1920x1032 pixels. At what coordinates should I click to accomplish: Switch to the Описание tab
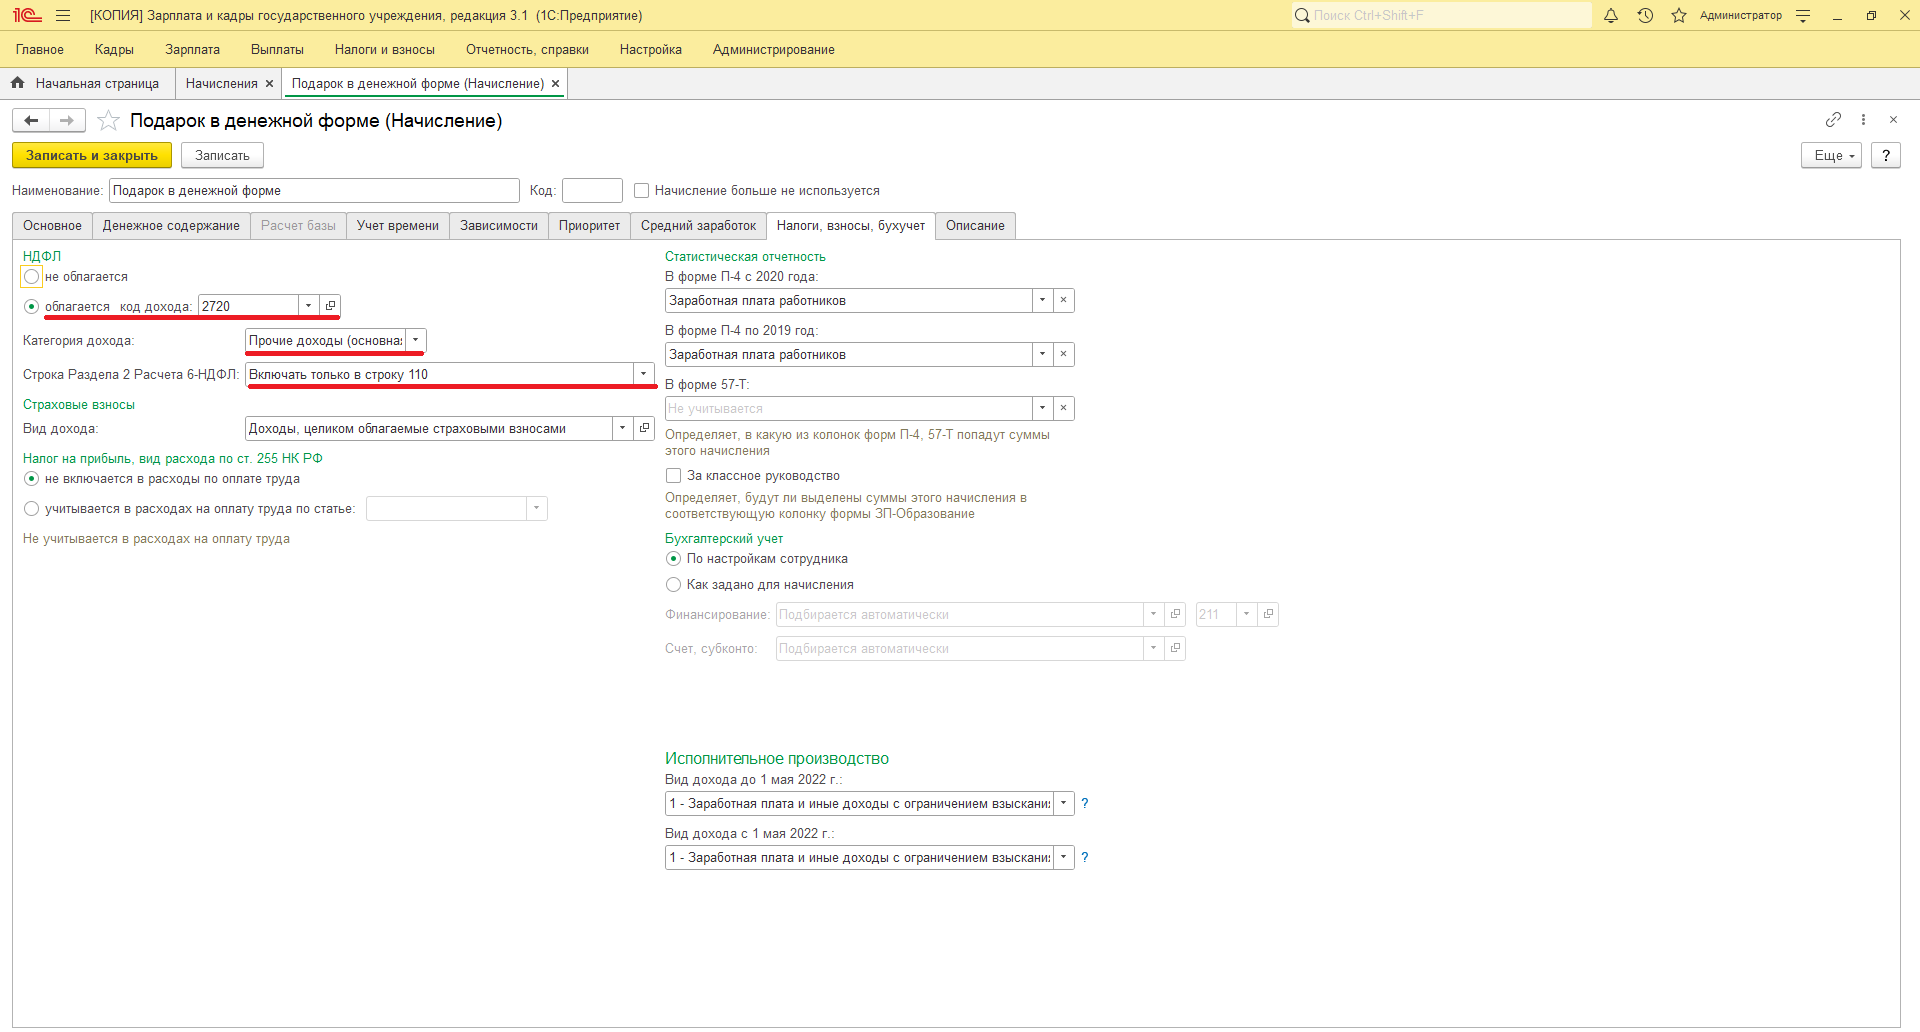[975, 226]
